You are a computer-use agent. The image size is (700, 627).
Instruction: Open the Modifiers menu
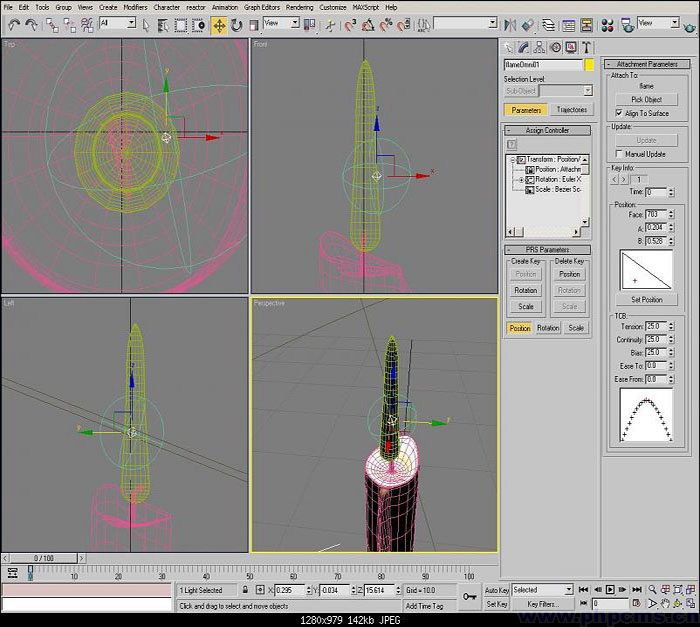pyautogui.click(x=135, y=8)
